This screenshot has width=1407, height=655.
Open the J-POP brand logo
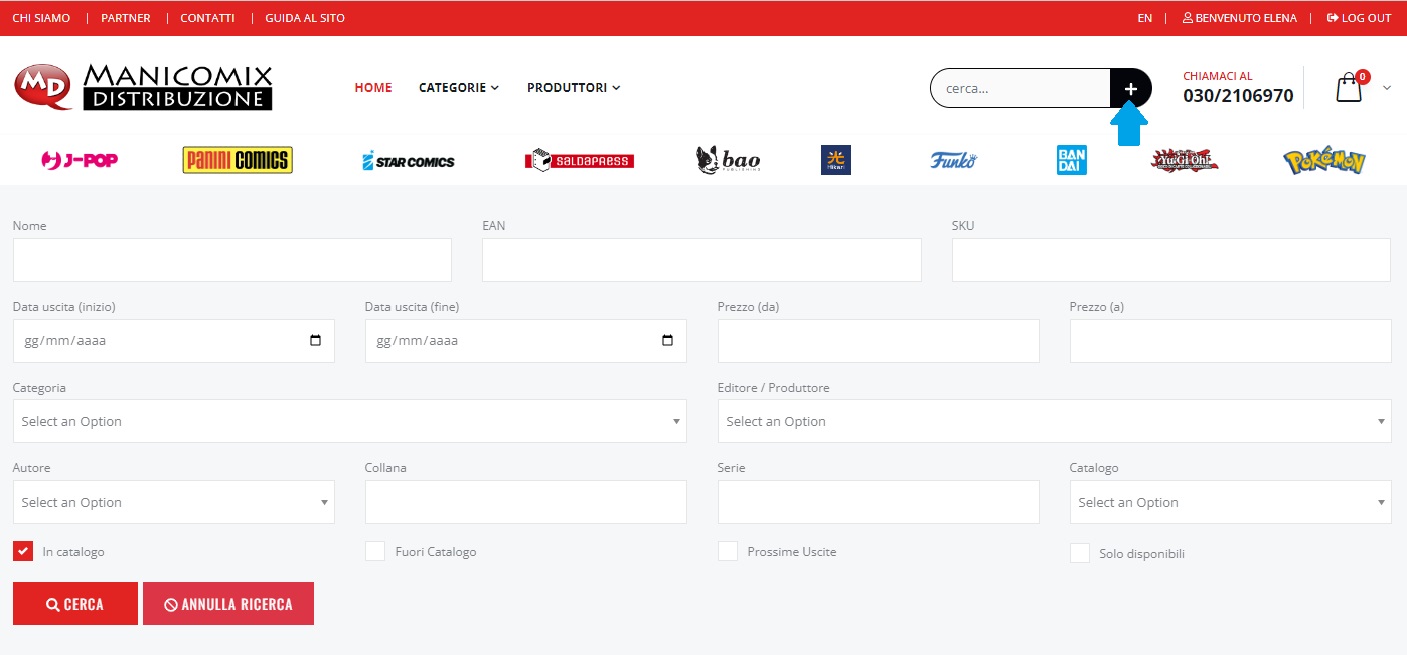point(79,160)
